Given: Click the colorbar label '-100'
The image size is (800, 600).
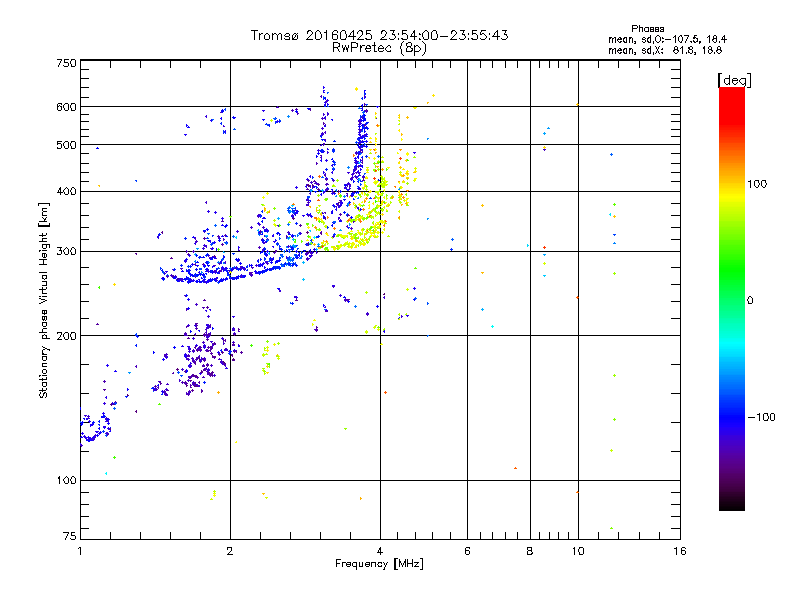Looking at the screenshot, I should pyautogui.click(x=761, y=417).
